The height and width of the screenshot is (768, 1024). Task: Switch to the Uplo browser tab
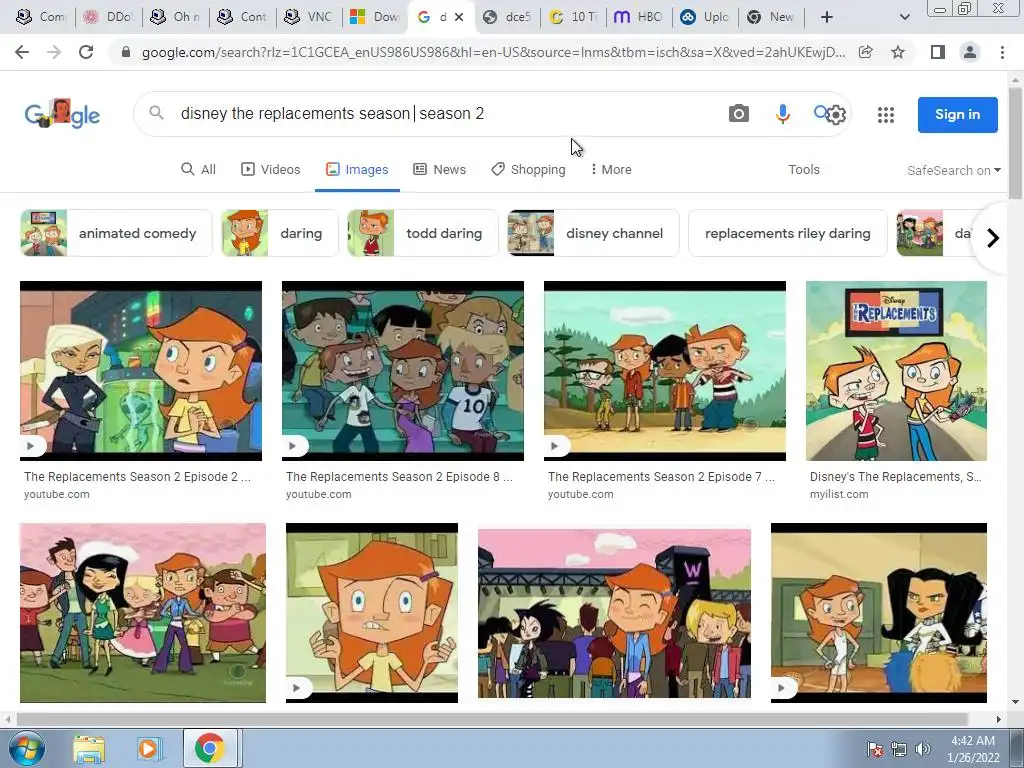[704, 17]
